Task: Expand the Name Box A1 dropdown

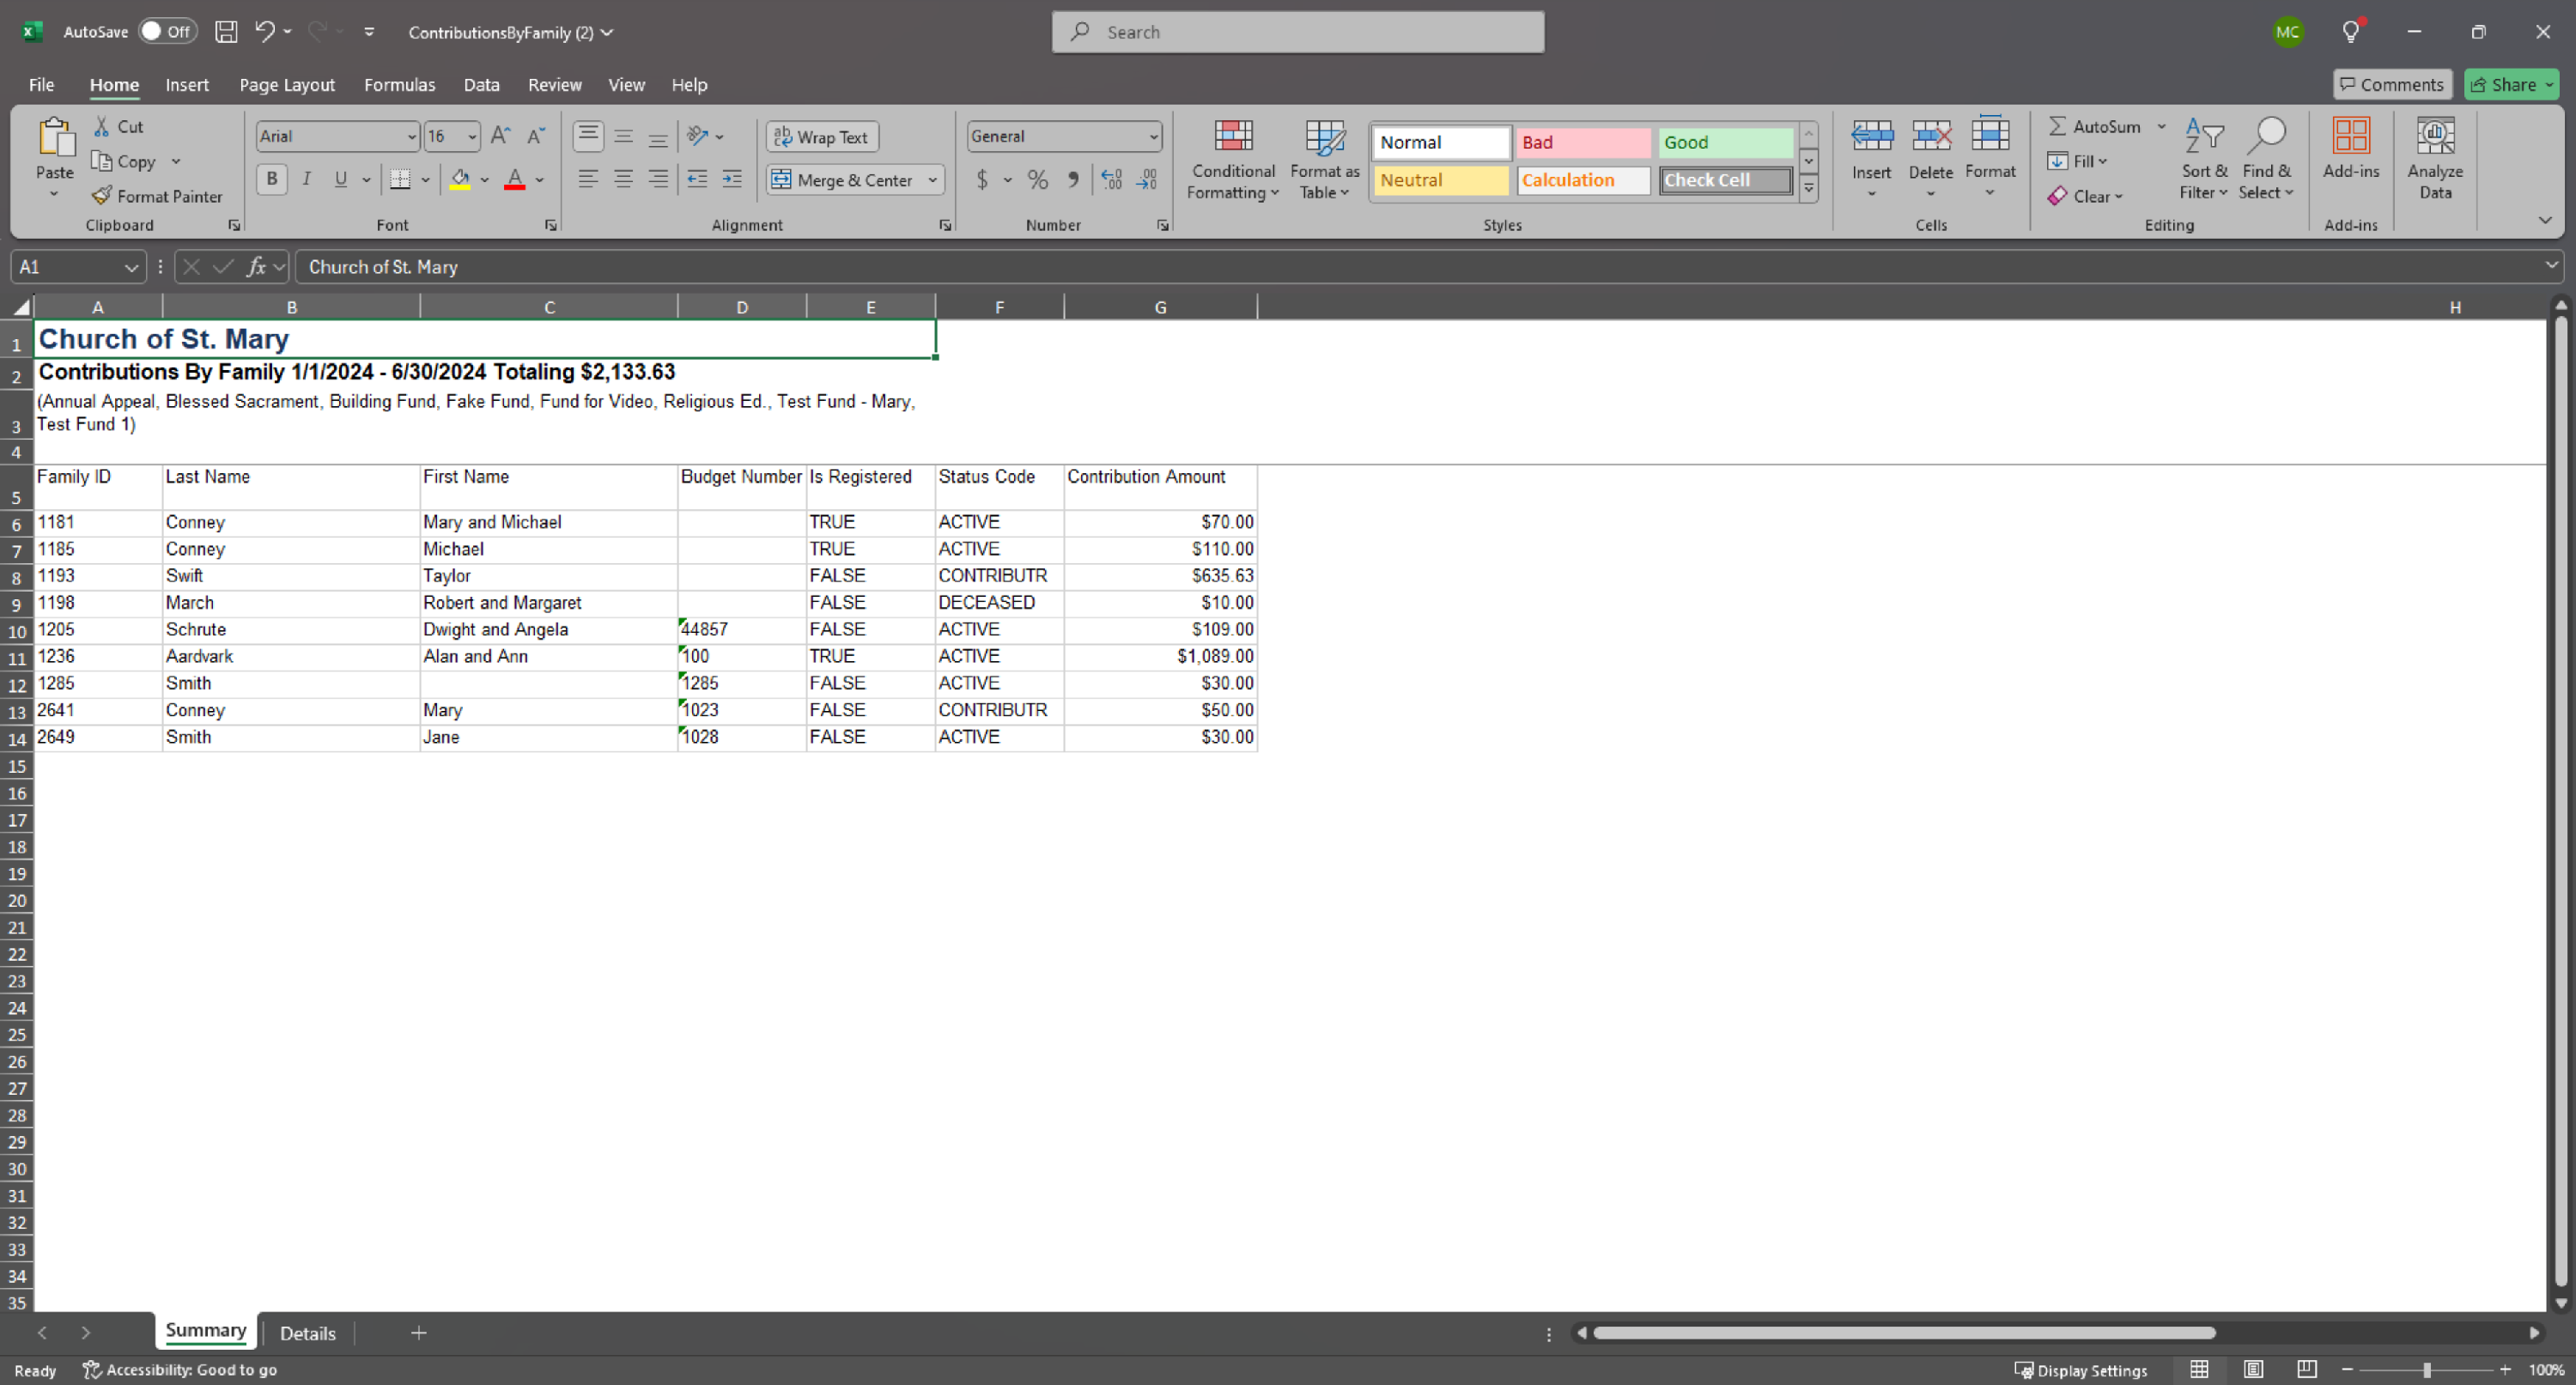Action: click(x=131, y=267)
